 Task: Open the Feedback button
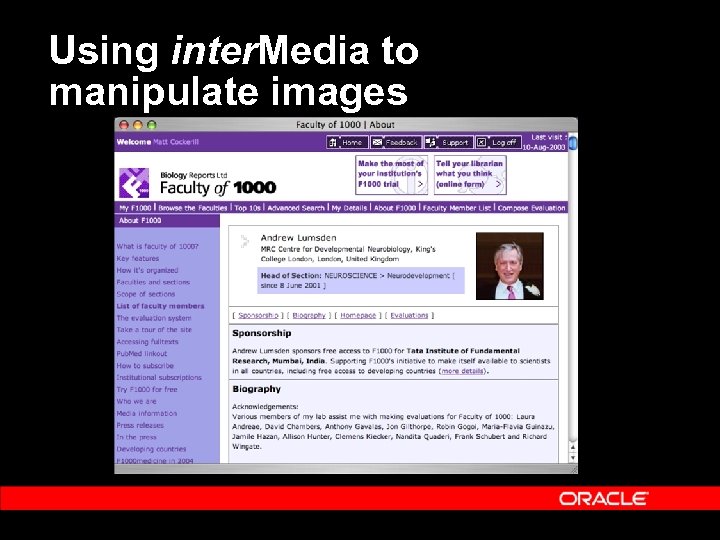click(396, 142)
